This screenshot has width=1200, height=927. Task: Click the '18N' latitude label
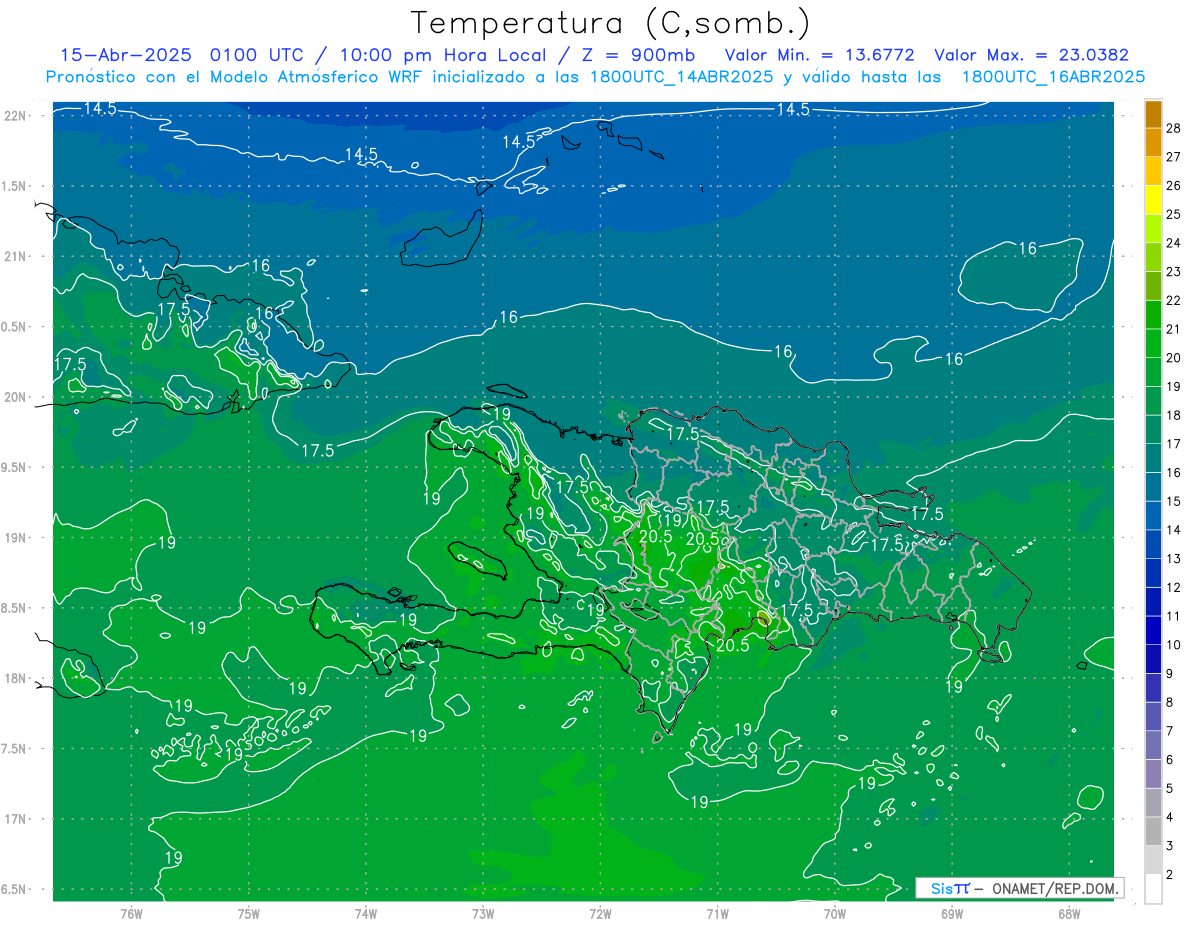(16, 678)
